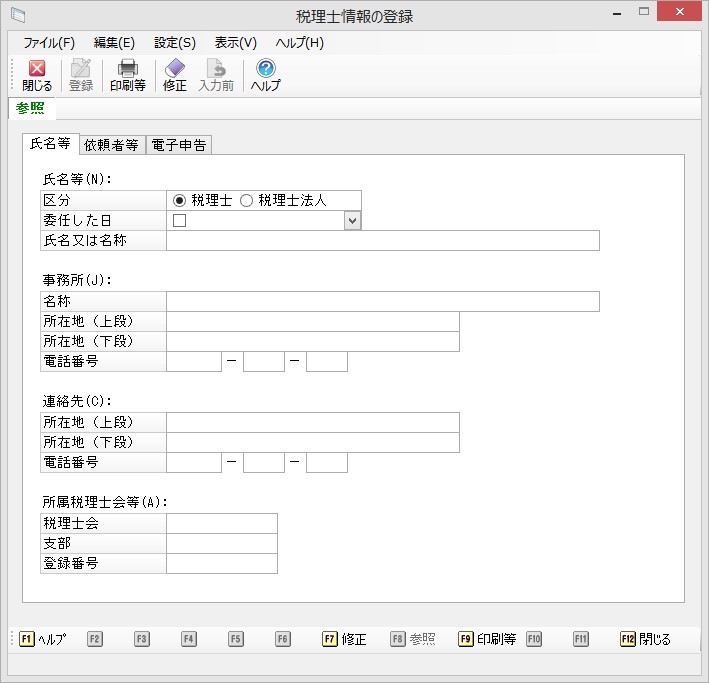Switch to the 依頼者等 tab
The image size is (709, 683).
click(x=111, y=145)
